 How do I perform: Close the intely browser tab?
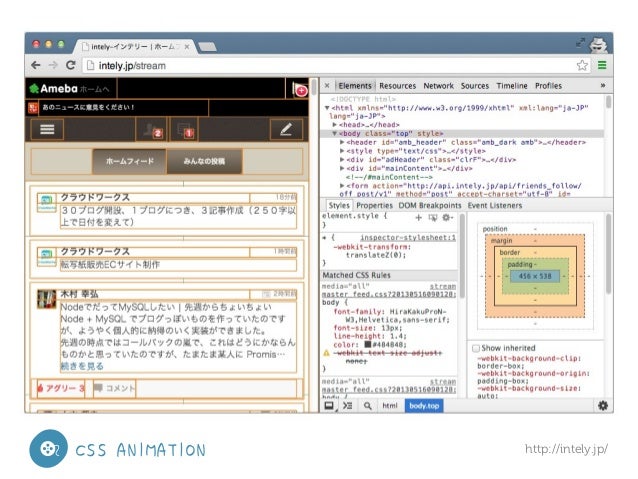pos(187,47)
